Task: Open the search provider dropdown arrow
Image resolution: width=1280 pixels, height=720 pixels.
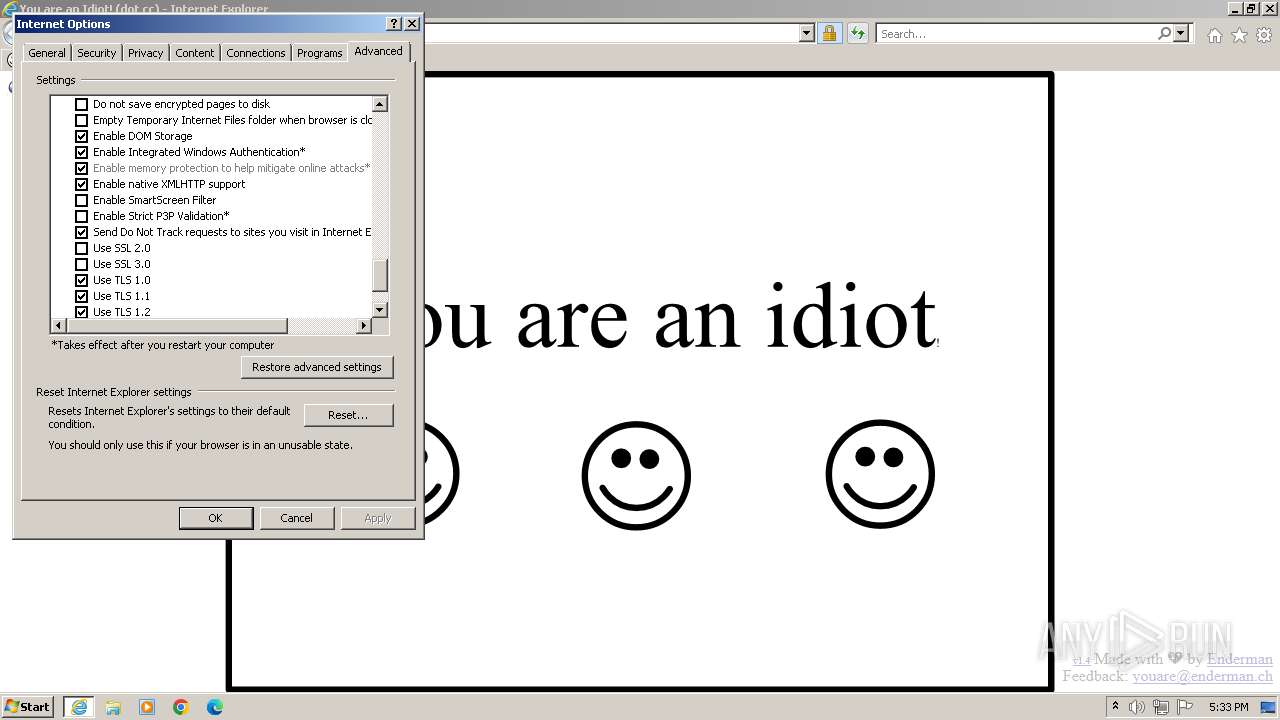Action: 1181,33
